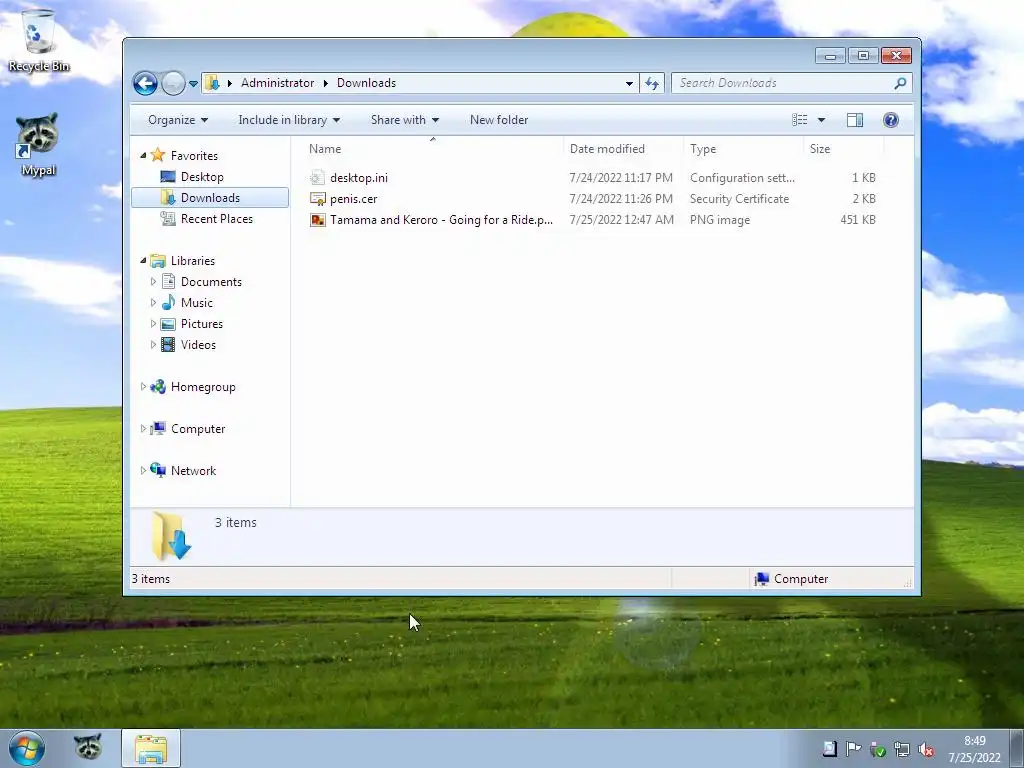Screen dimensions: 1024x768
Task: Select Homegroup in navigation pane
Action: pyautogui.click(x=203, y=387)
